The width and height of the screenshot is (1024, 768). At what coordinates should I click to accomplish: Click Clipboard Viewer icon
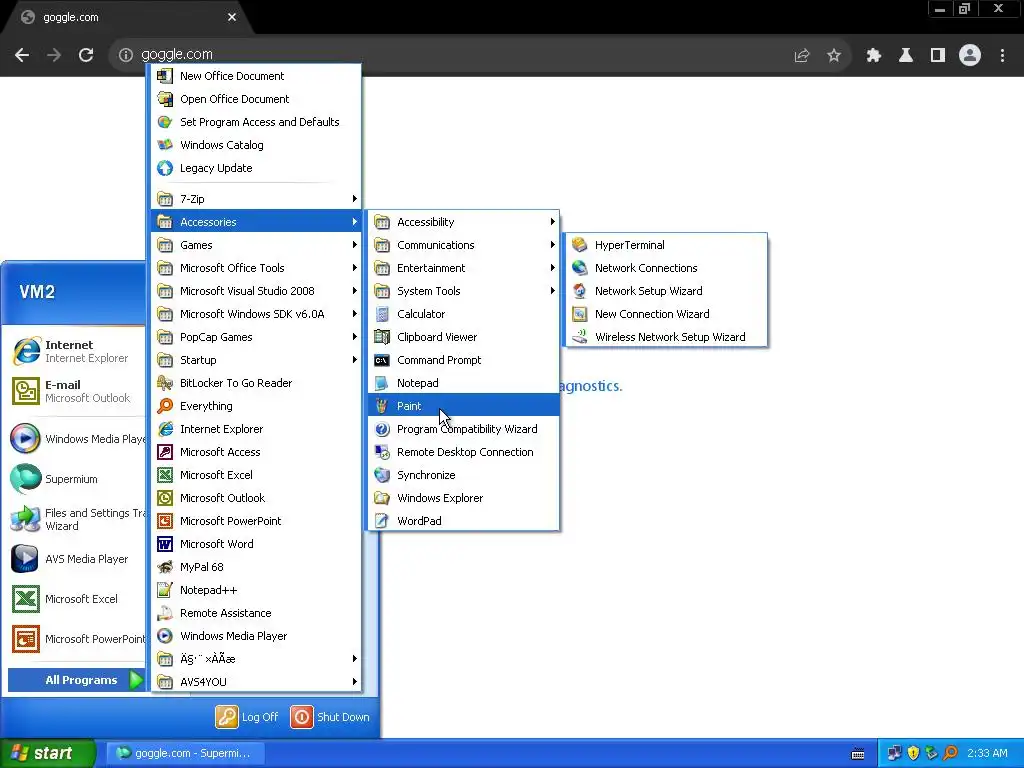(382, 337)
